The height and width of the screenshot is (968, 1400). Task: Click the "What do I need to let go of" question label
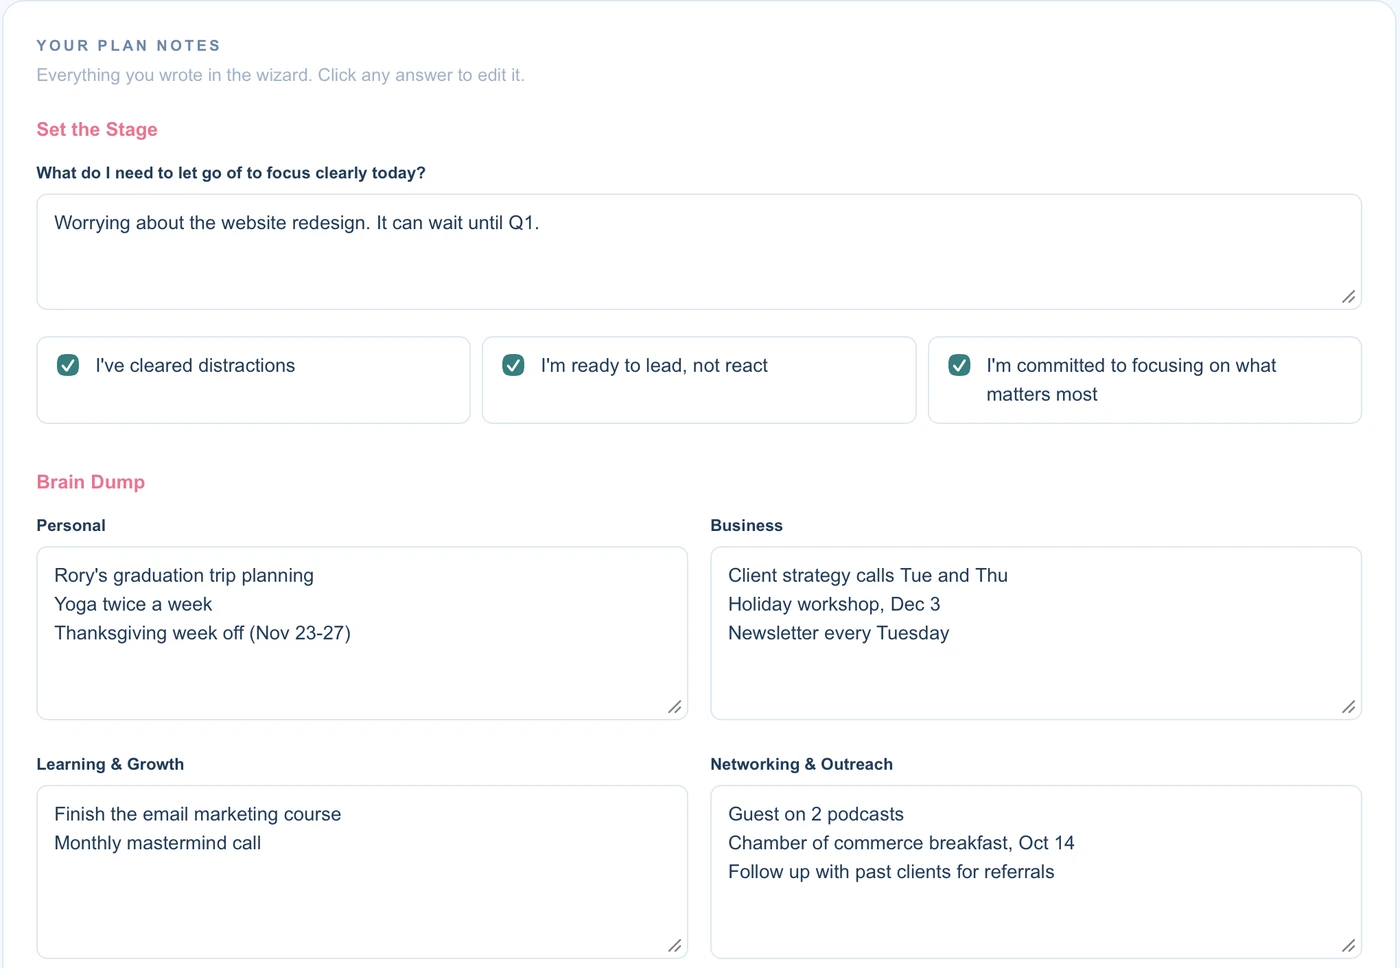[231, 173]
